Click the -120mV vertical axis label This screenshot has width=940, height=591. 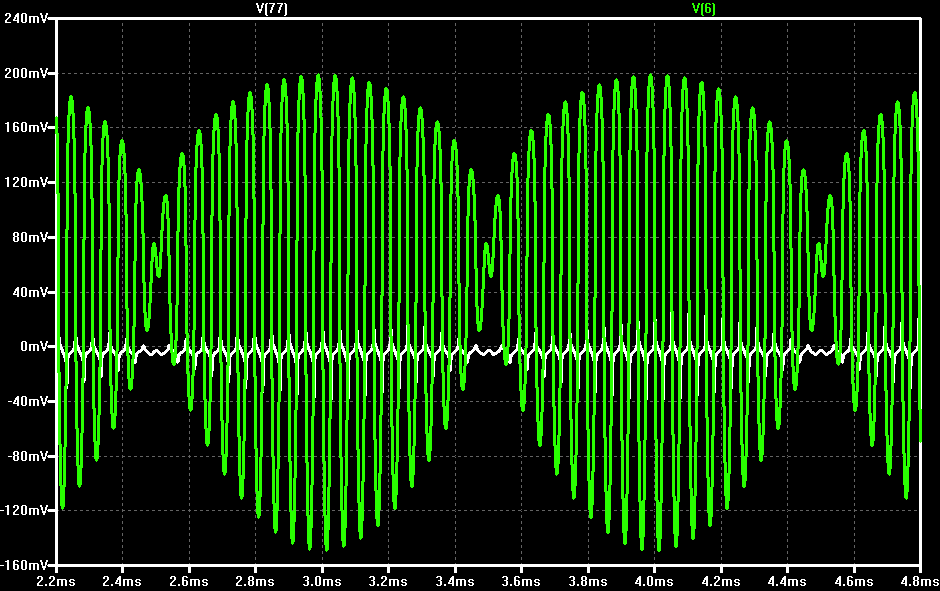pos(24,510)
